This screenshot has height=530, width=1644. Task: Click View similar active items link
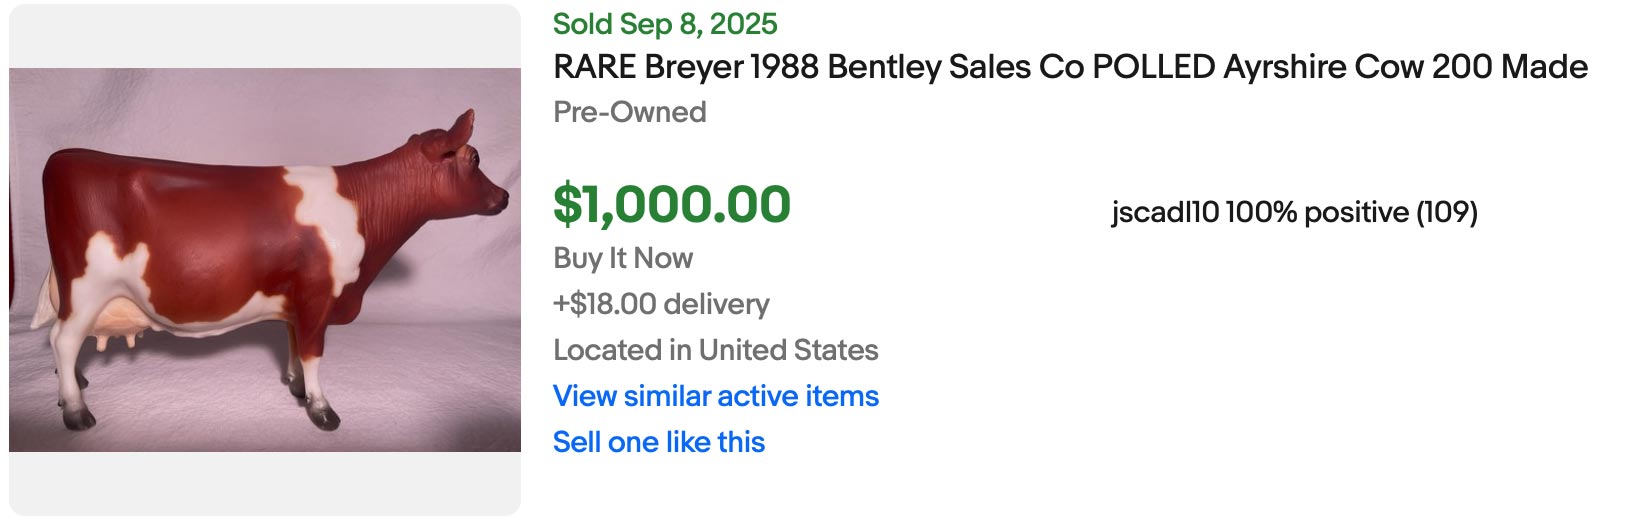click(x=716, y=396)
